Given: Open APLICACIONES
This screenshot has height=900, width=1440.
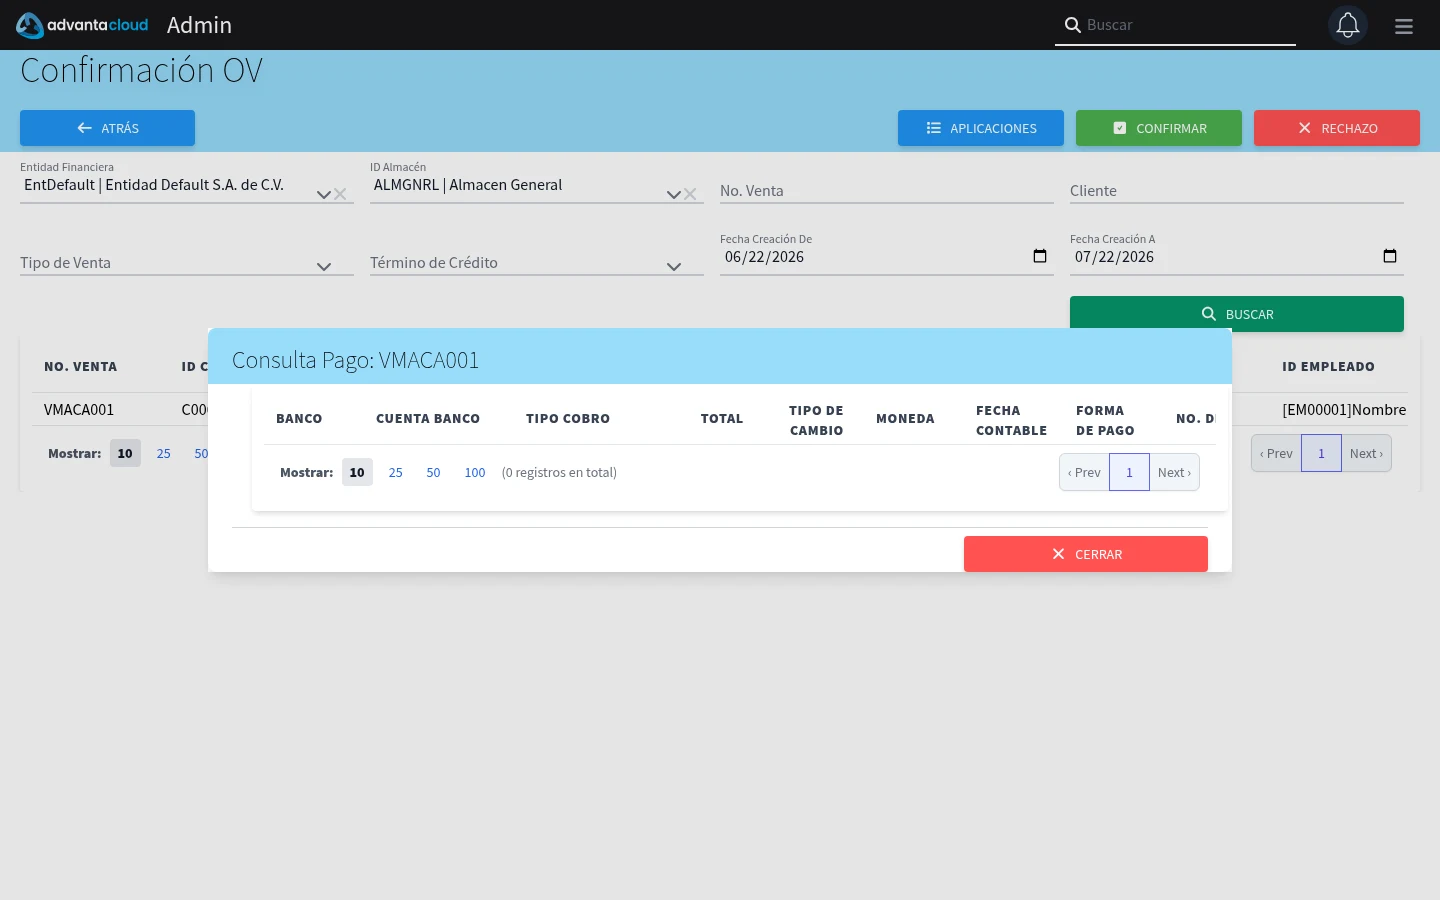Looking at the screenshot, I should 981,128.
